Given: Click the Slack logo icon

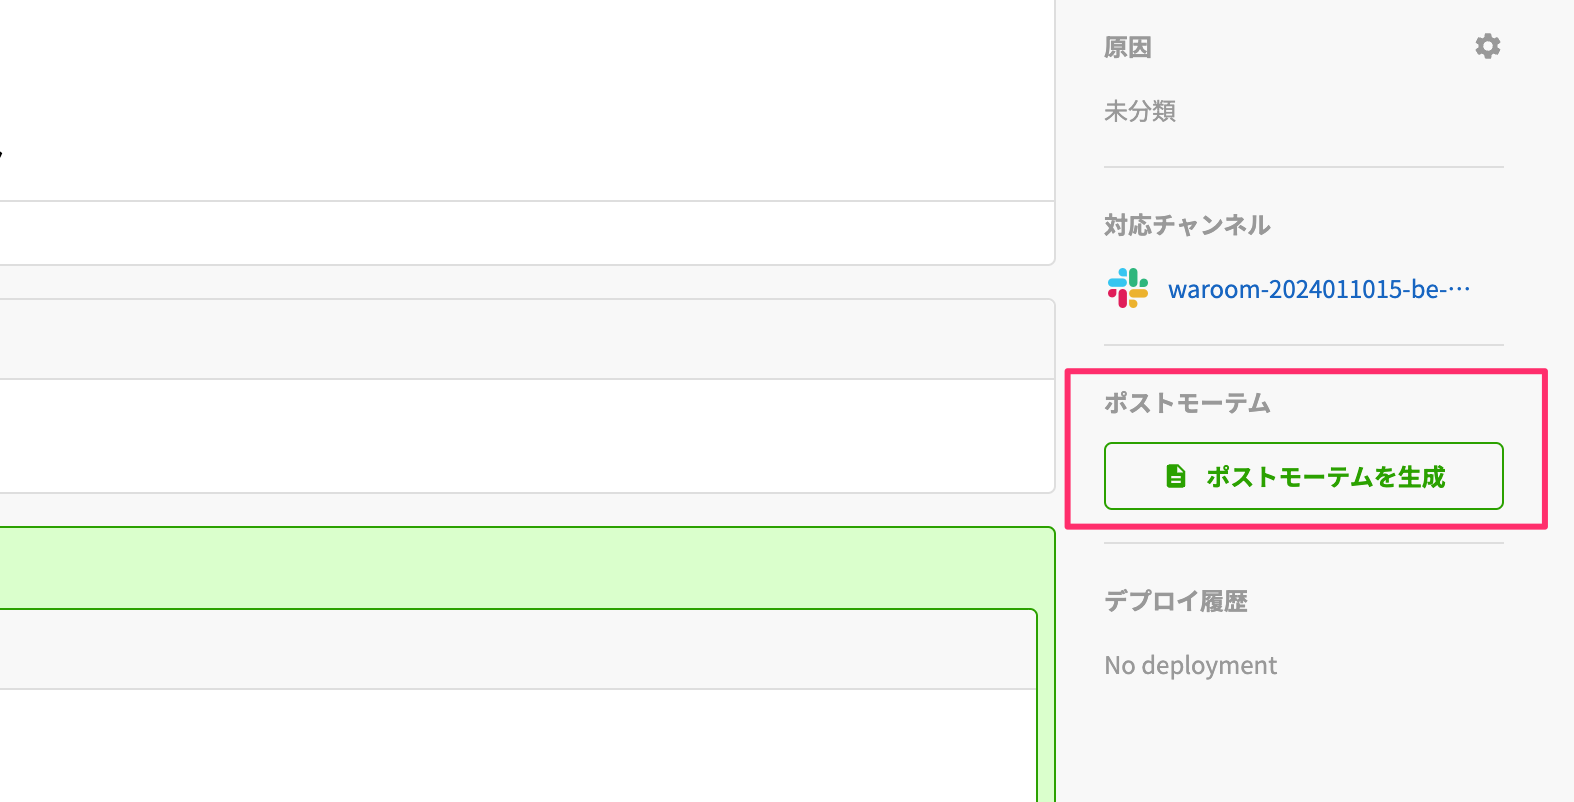Looking at the screenshot, I should 1127,289.
